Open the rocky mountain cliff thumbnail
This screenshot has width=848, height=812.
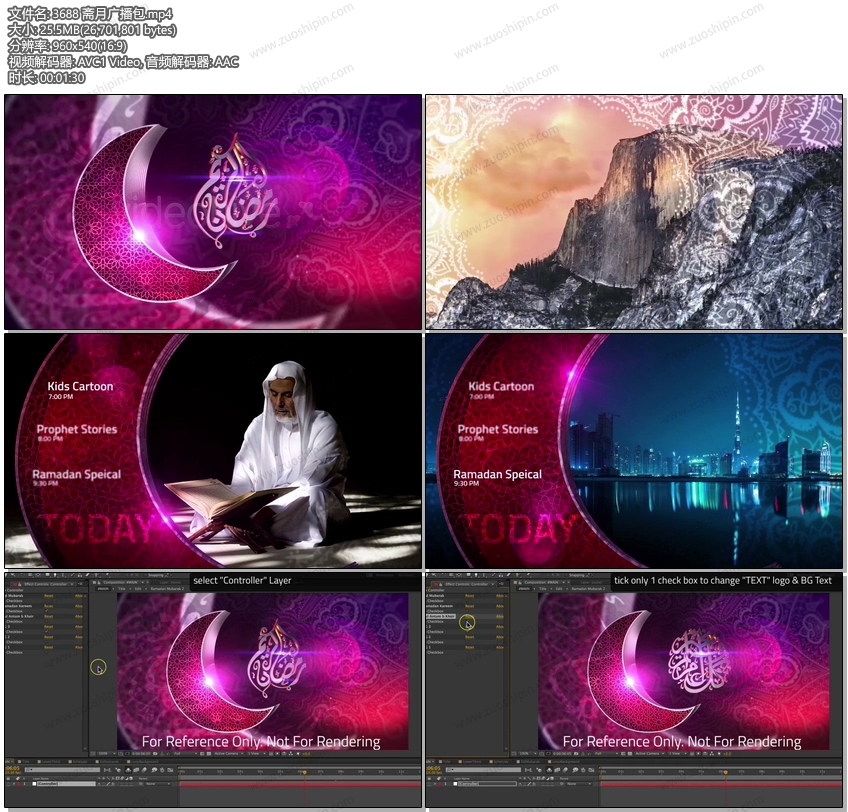click(x=634, y=212)
